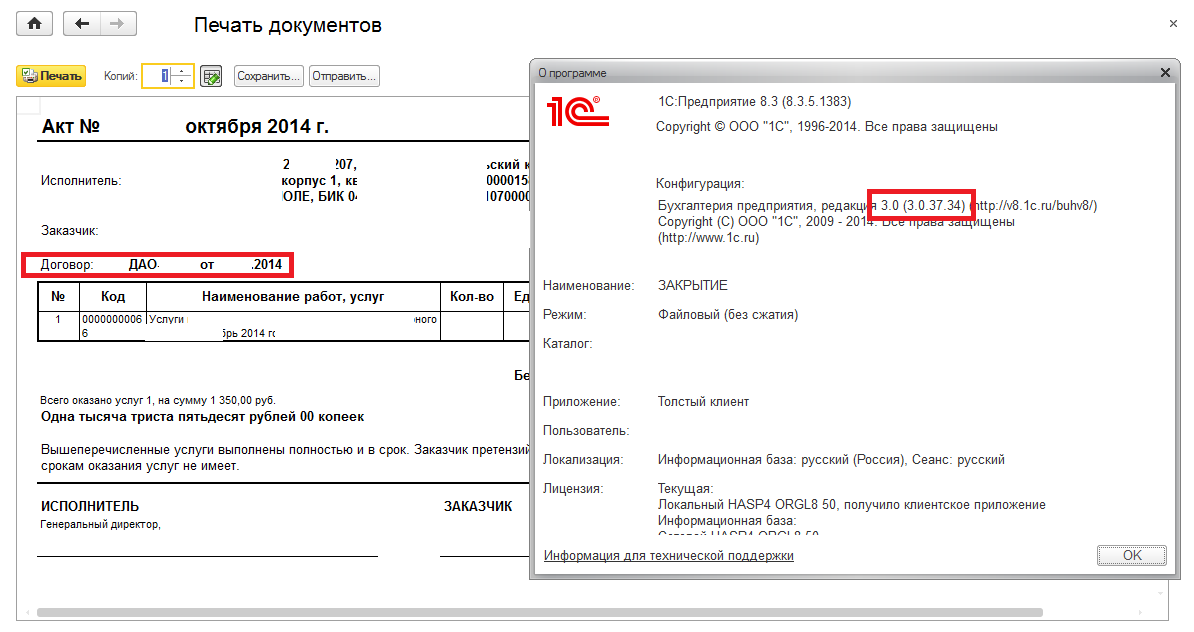Click the Печать button
The height and width of the screenshot is (632, 1194).
click(x=51, y=76)
